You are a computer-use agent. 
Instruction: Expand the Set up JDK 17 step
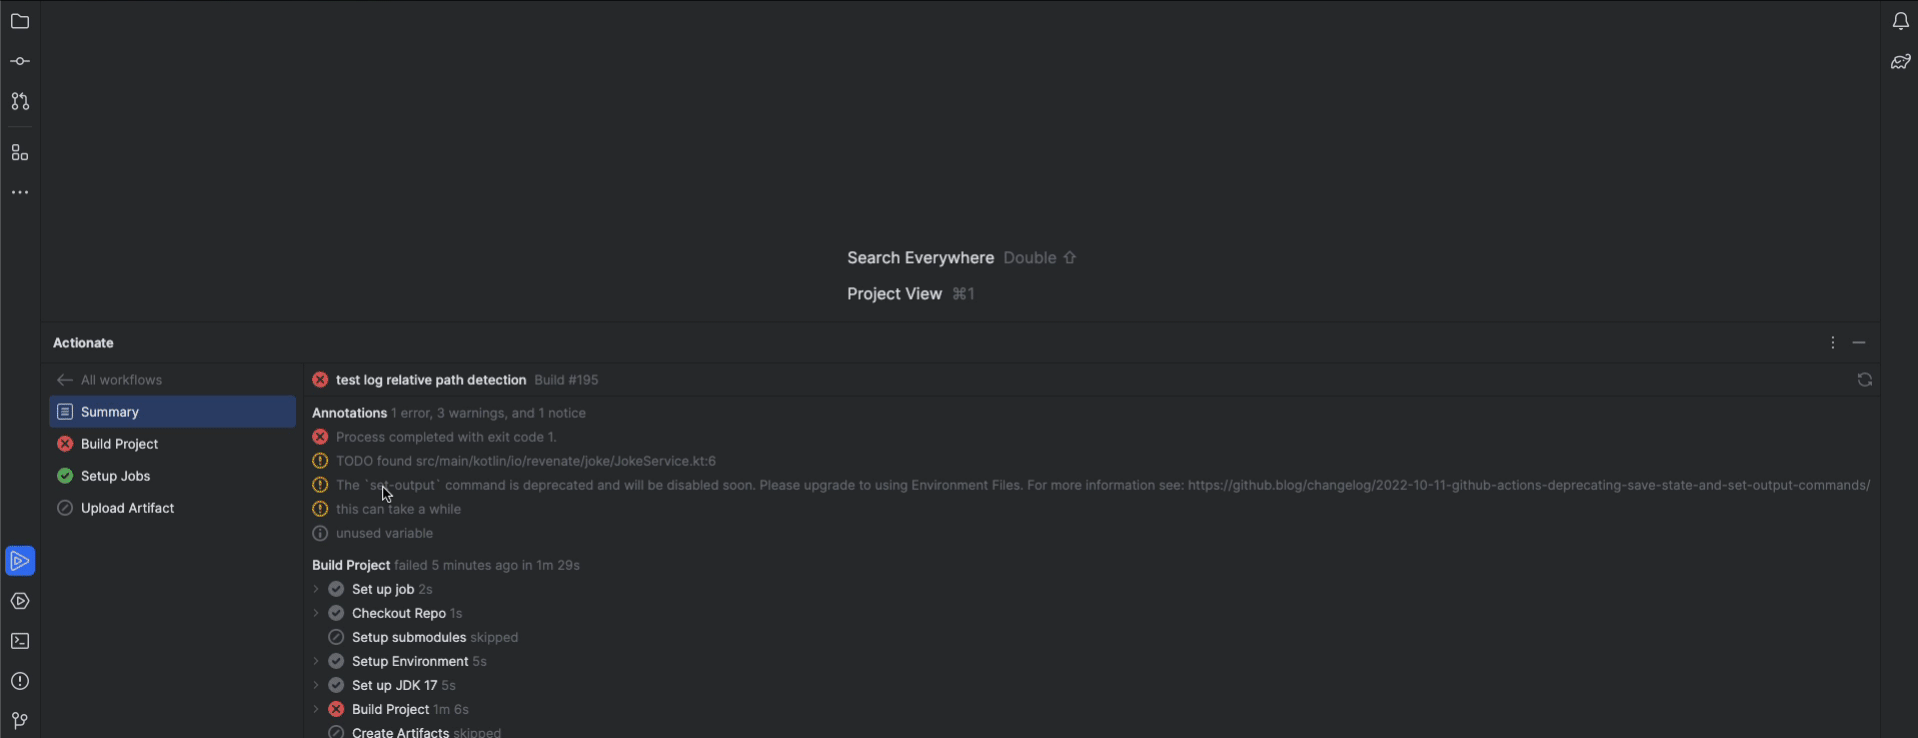(315, 685)
